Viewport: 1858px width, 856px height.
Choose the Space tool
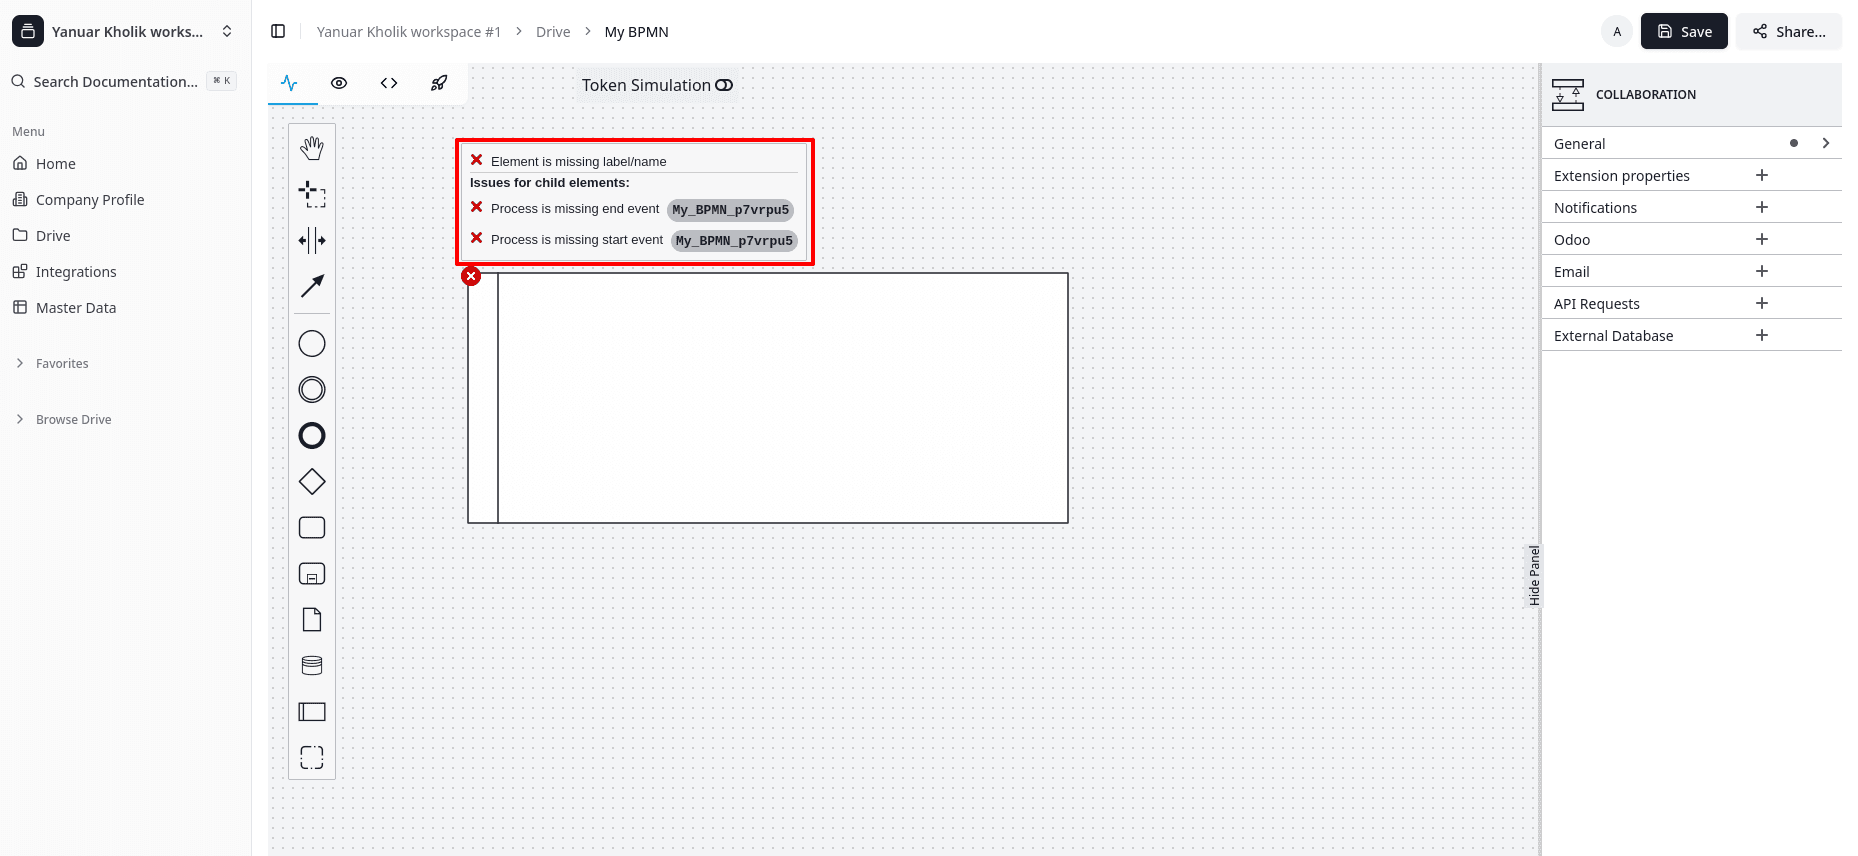(312, 240)
